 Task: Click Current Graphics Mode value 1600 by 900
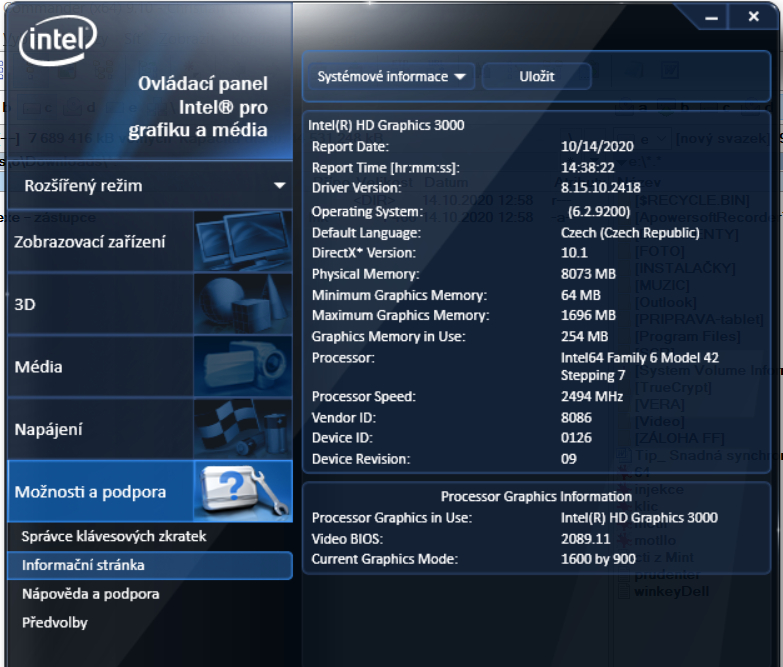(598, 559)
